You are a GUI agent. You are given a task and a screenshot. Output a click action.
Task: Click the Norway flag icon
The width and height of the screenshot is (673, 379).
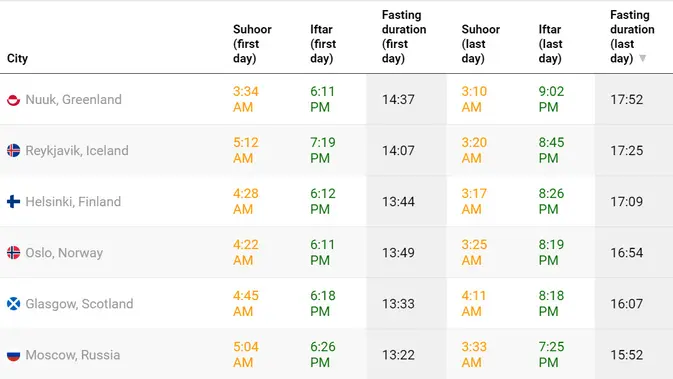(13, 253)
